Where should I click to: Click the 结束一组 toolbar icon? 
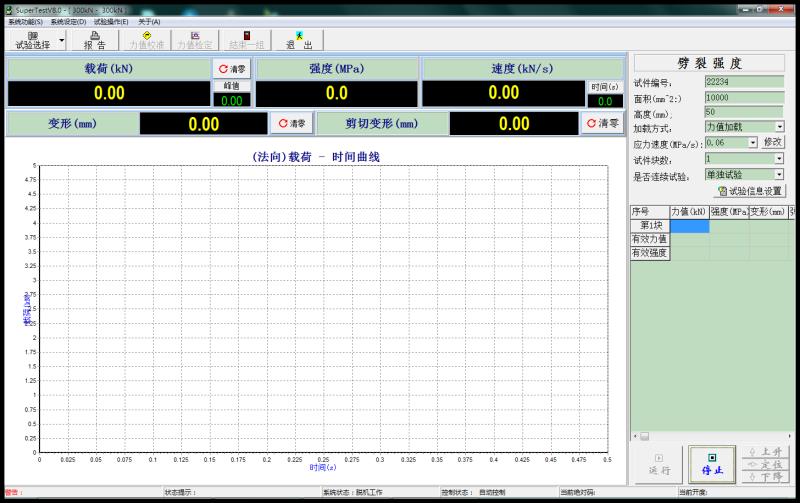coord(246,40)
